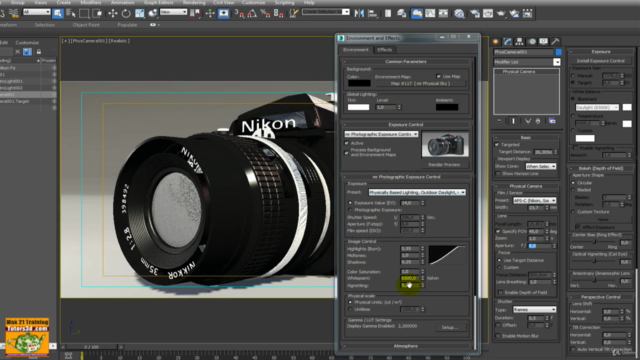Activate Select and Move tool
The width and height of the screenshot is (640, 360).
[113, 13]
